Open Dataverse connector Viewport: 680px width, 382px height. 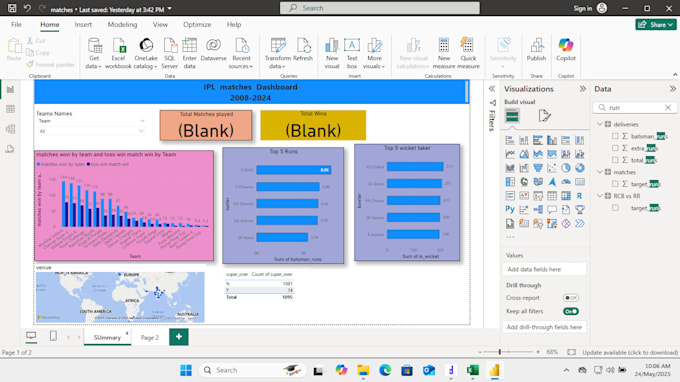213,49
